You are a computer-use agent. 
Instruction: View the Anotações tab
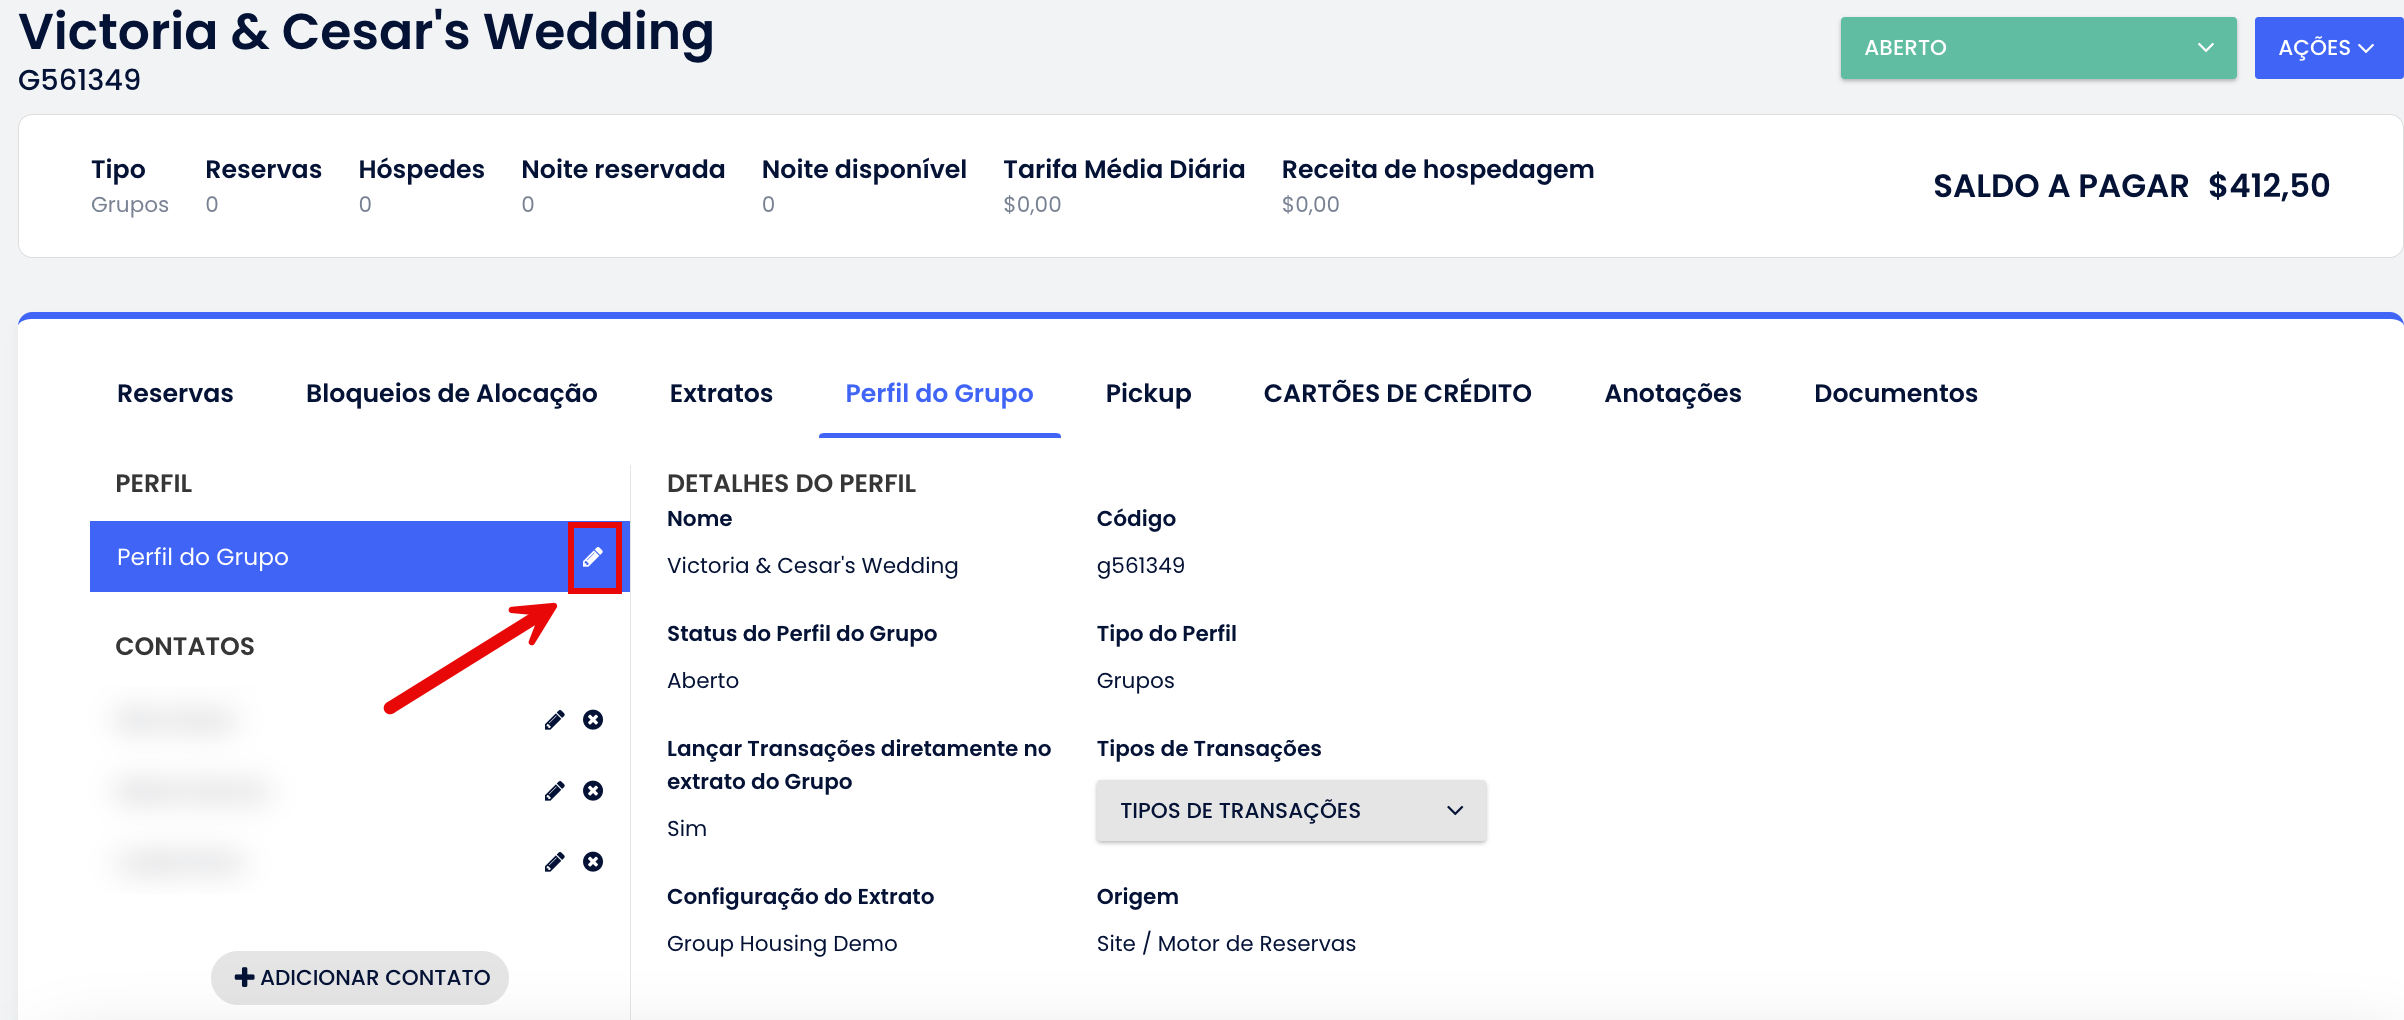click(1672, 393)
